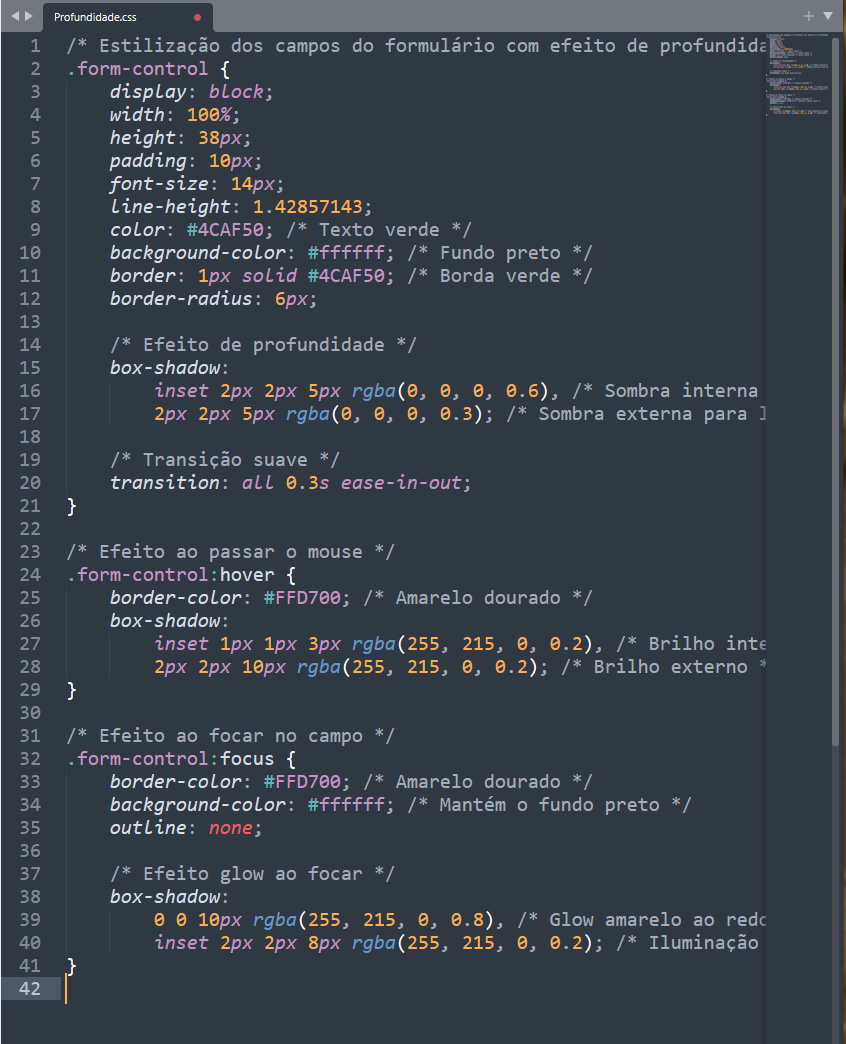The width and height of the screenshot is (846, 1044).
Task: Click the 'outline: none' declaration
Action: 186,828
